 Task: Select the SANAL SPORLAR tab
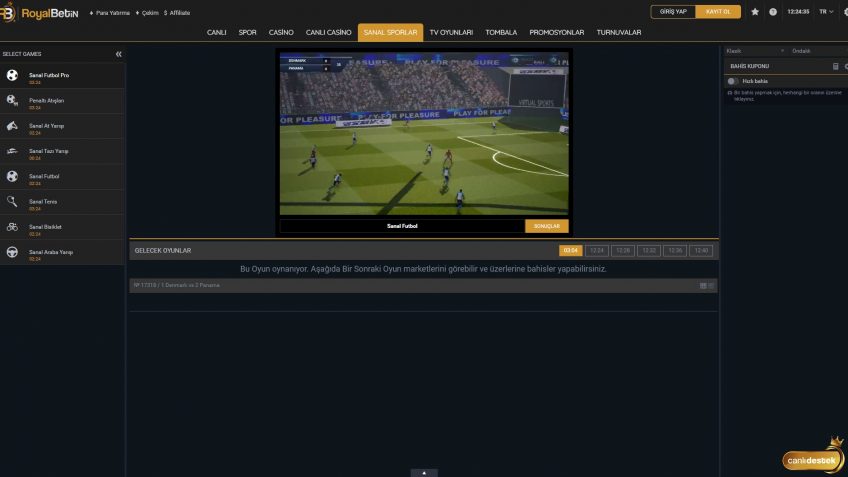pyautogui.click(x=390, y=32)
